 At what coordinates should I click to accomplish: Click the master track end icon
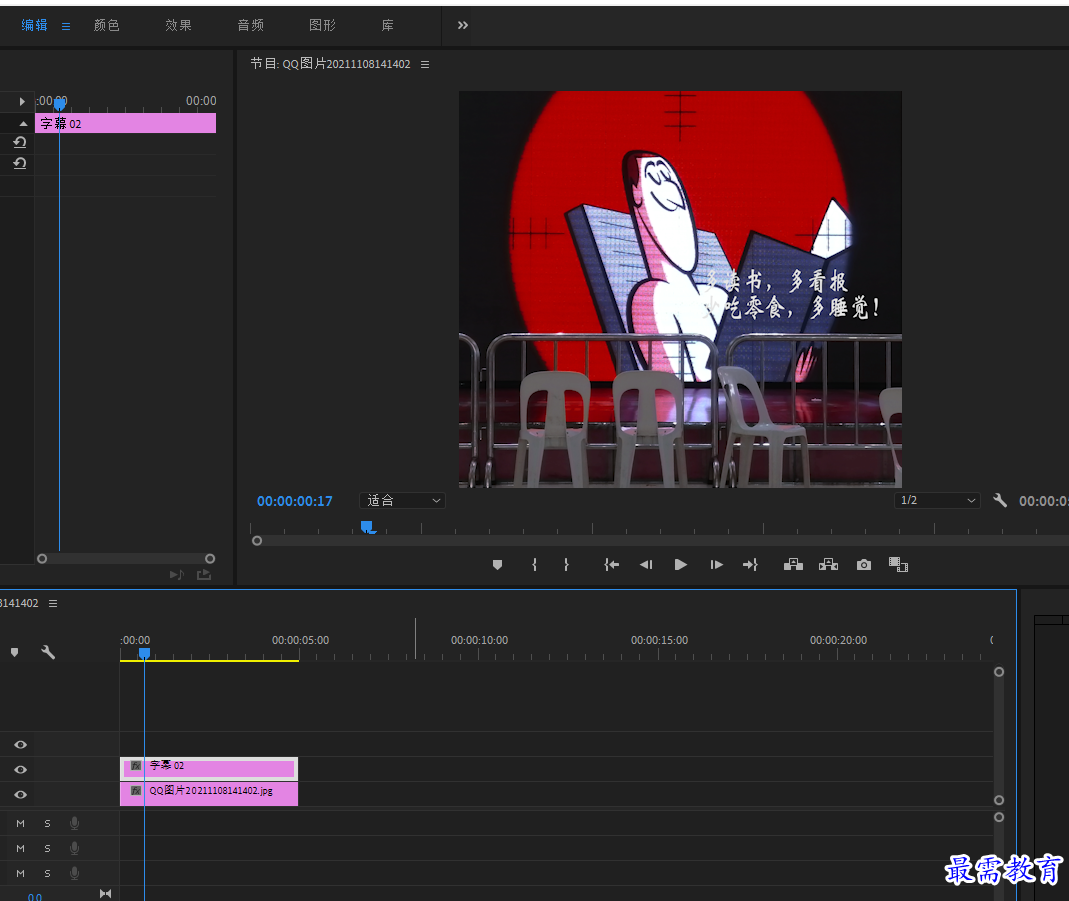click(x=105, y=894)
